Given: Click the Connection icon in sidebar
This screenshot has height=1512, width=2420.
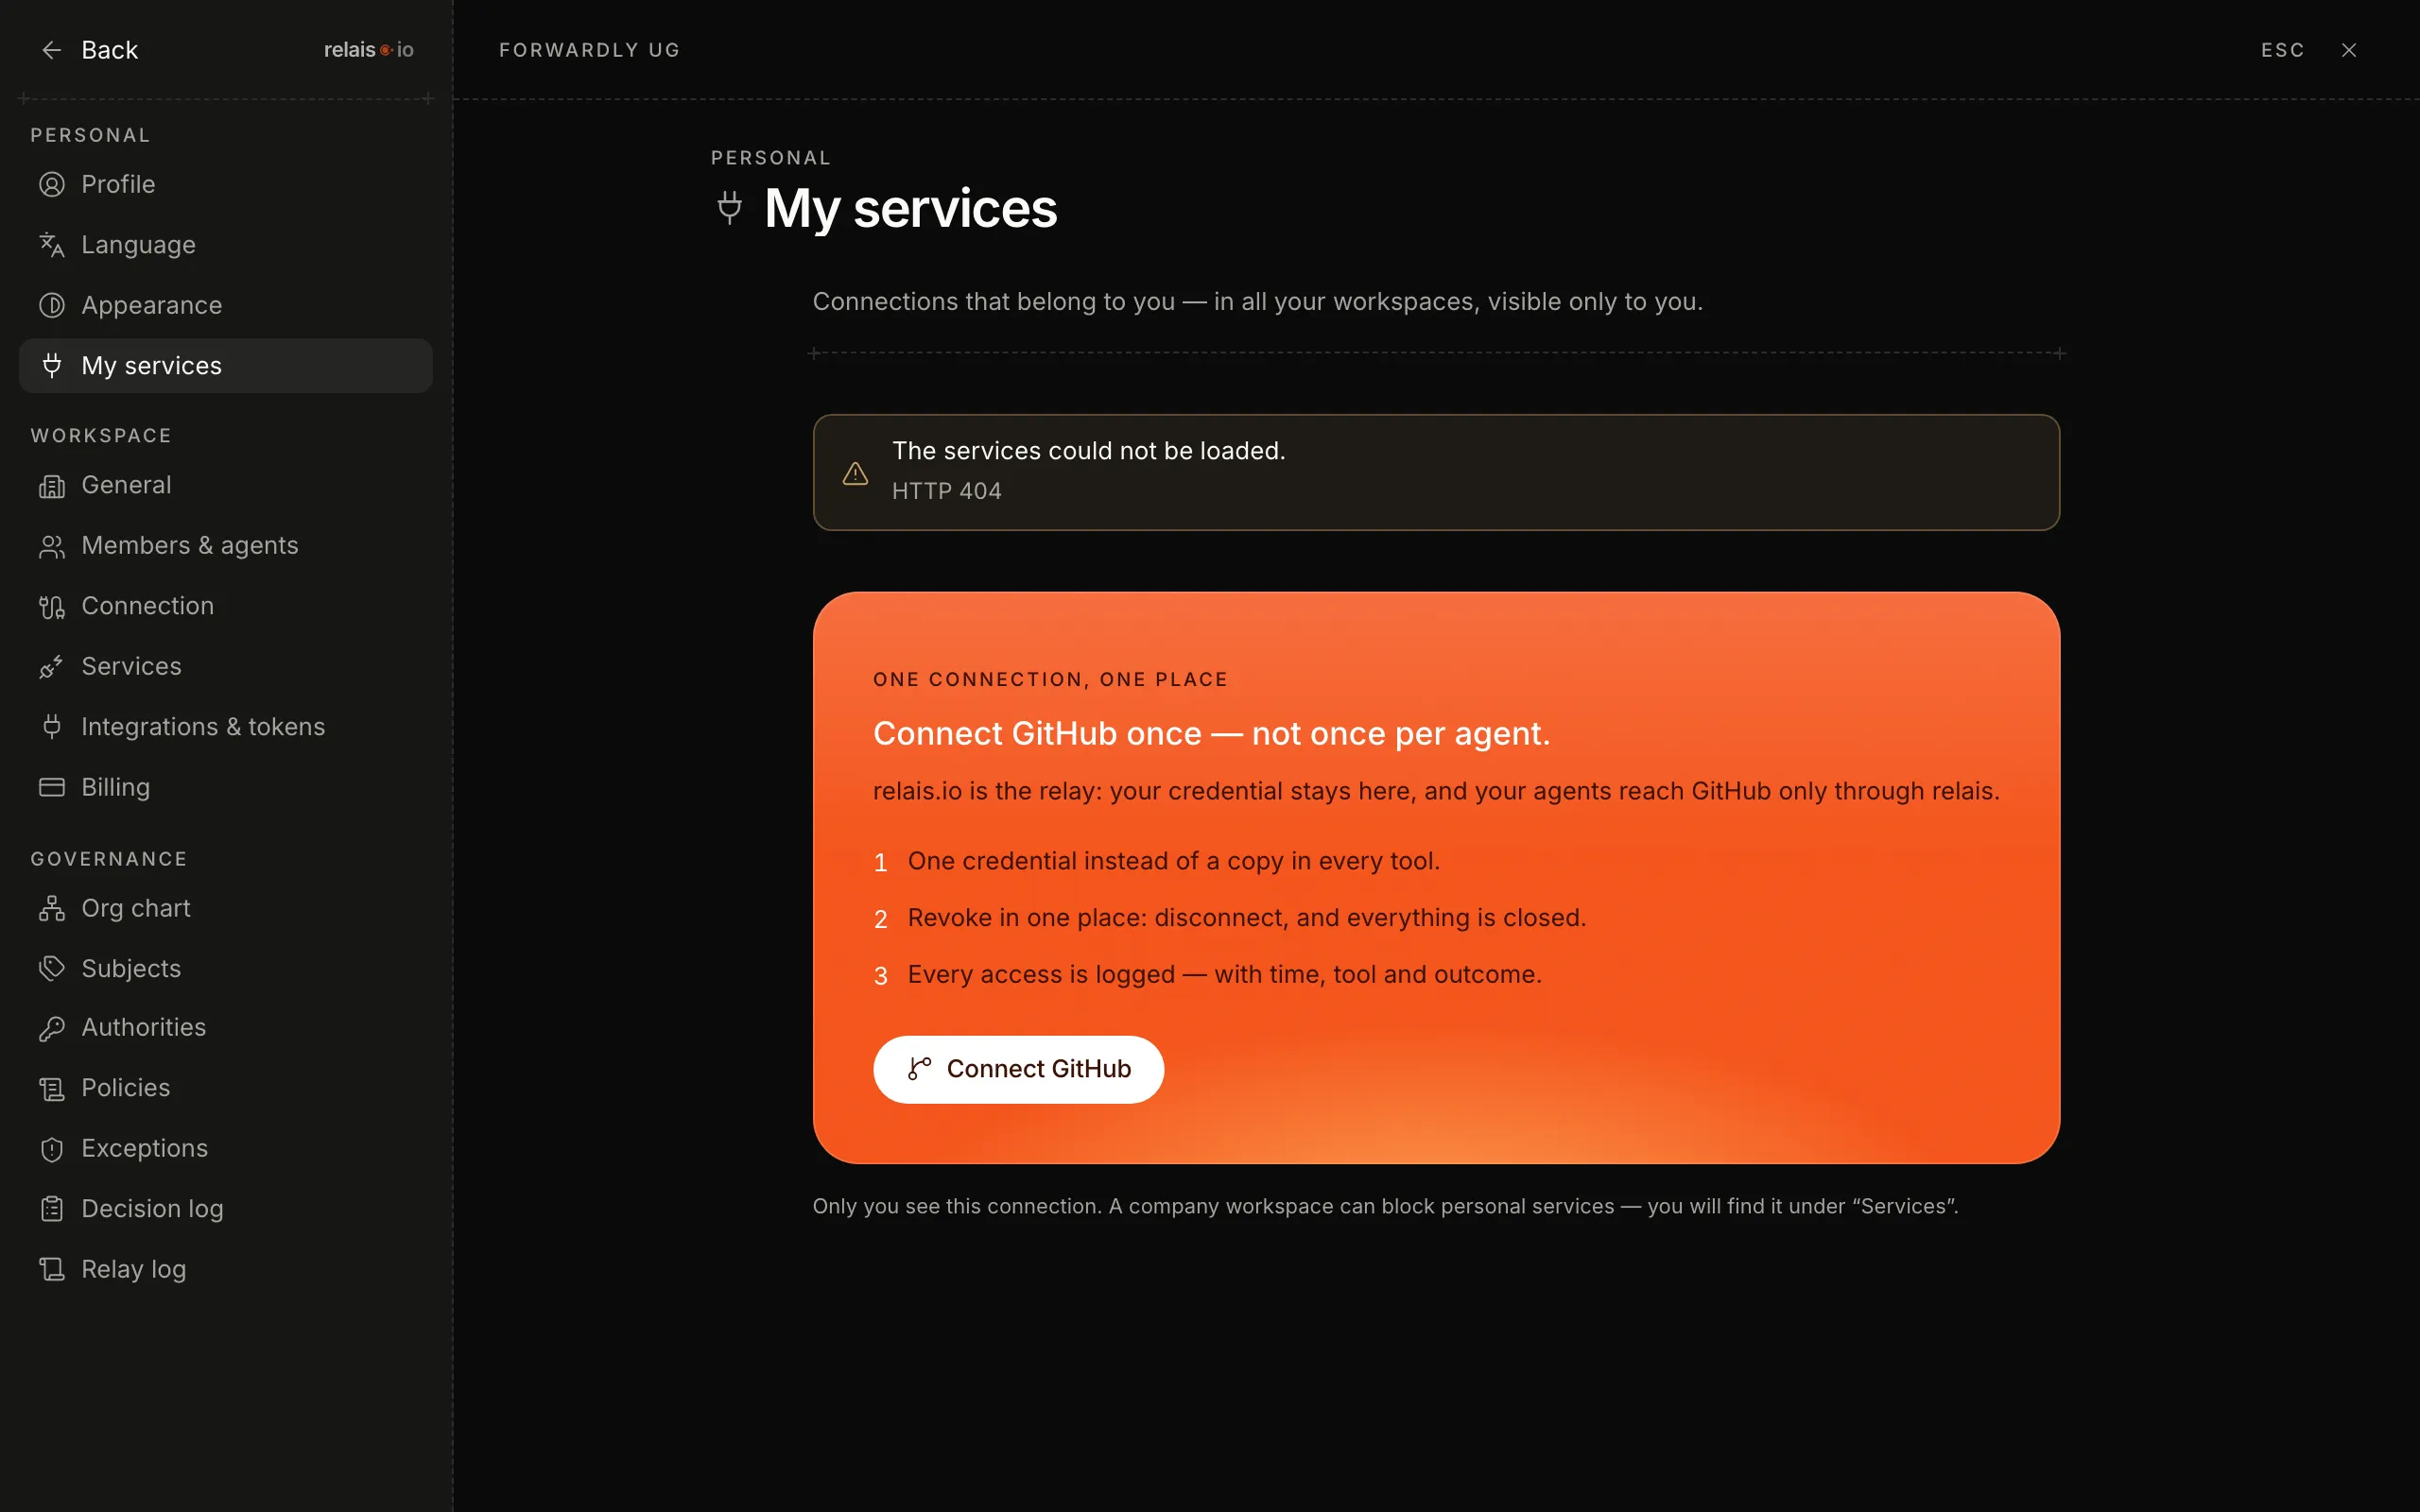Looking at the screenshot, I should pyautogui.click(x=52, y=606).
